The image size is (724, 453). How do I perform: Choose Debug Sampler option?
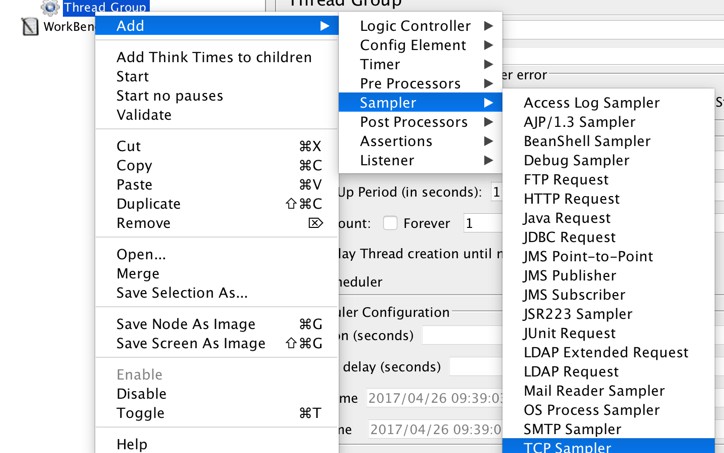tap(576, 160)
